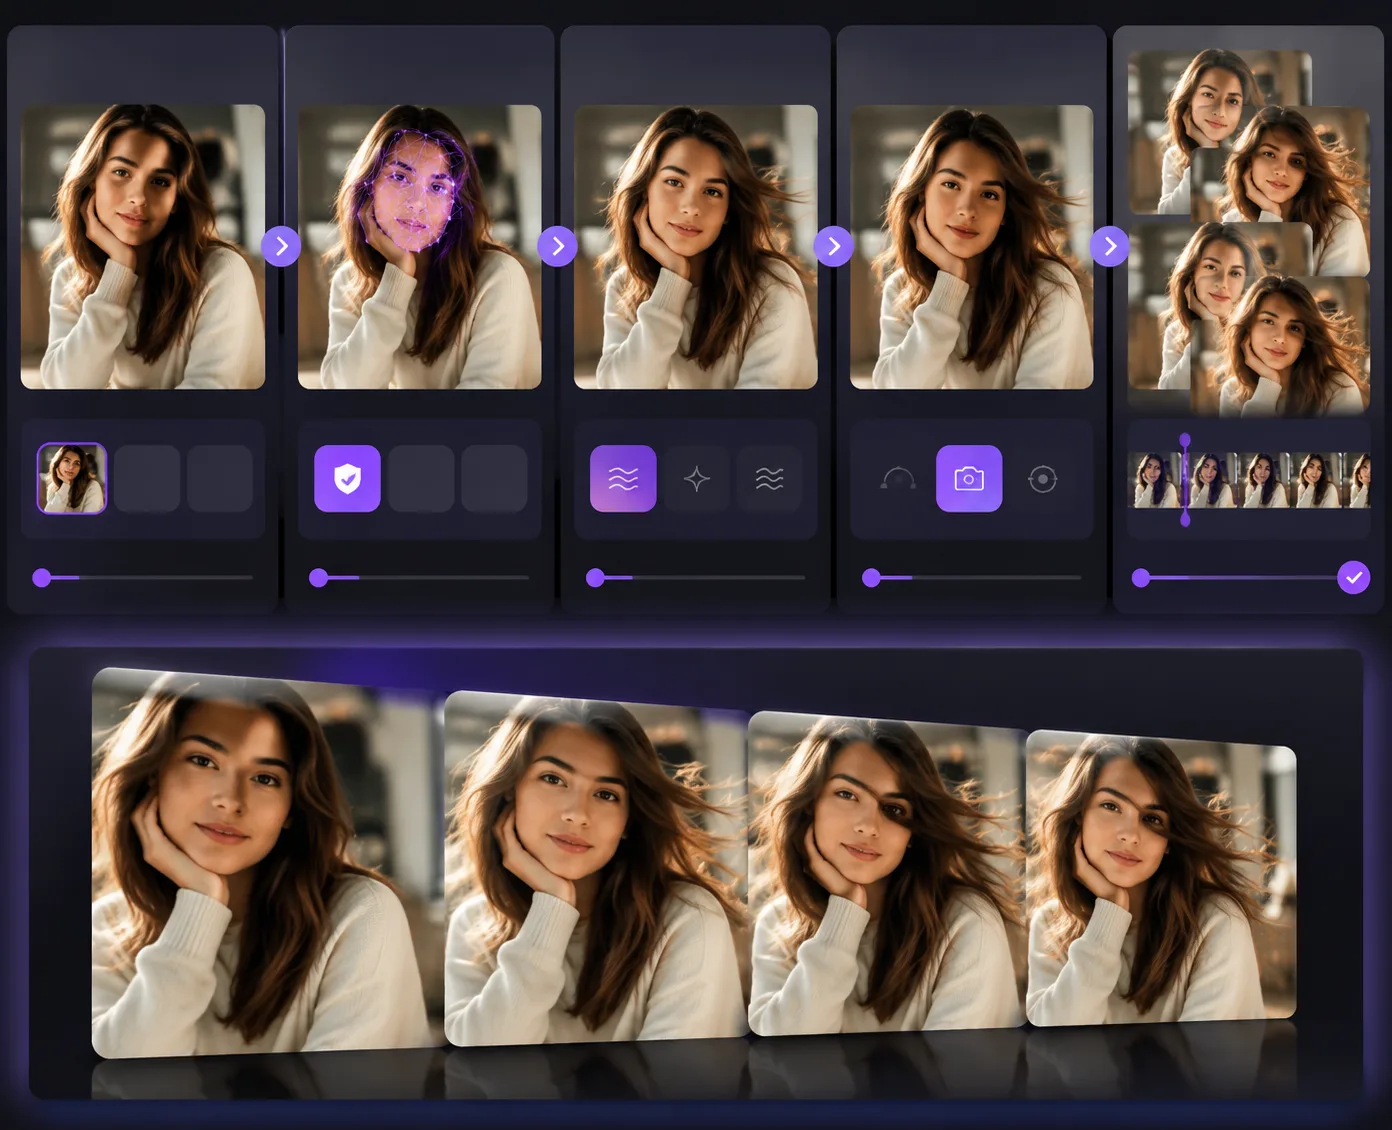The image size is (1392, 1130).
Task: Click the arrow before the stacked frames
Action: pyautogui.click(x=1110, y=246)
